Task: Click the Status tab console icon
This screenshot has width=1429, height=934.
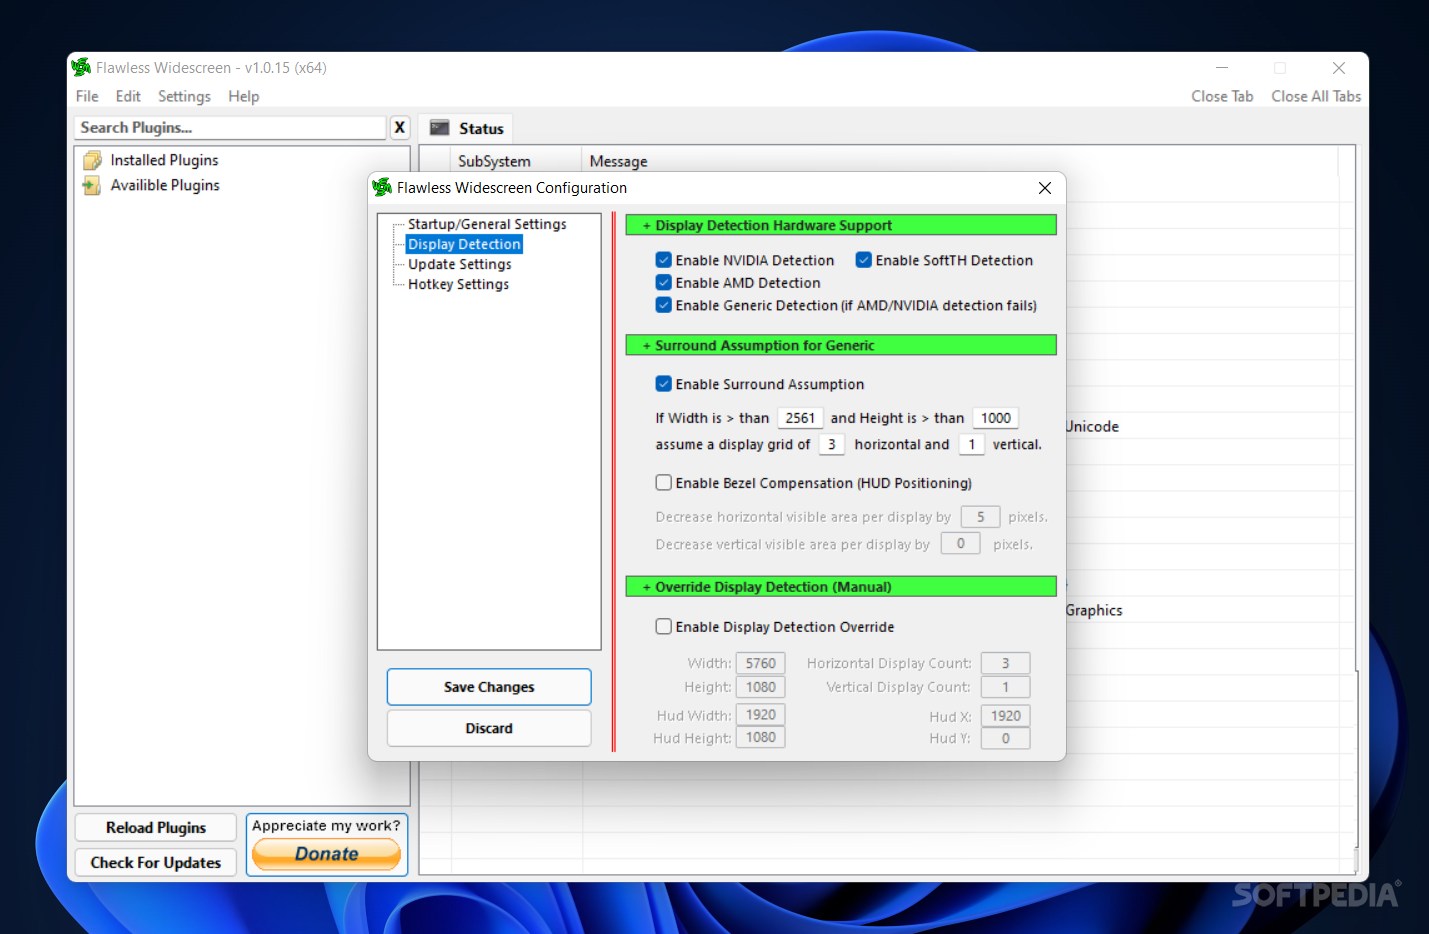Action: pos(439,128)
